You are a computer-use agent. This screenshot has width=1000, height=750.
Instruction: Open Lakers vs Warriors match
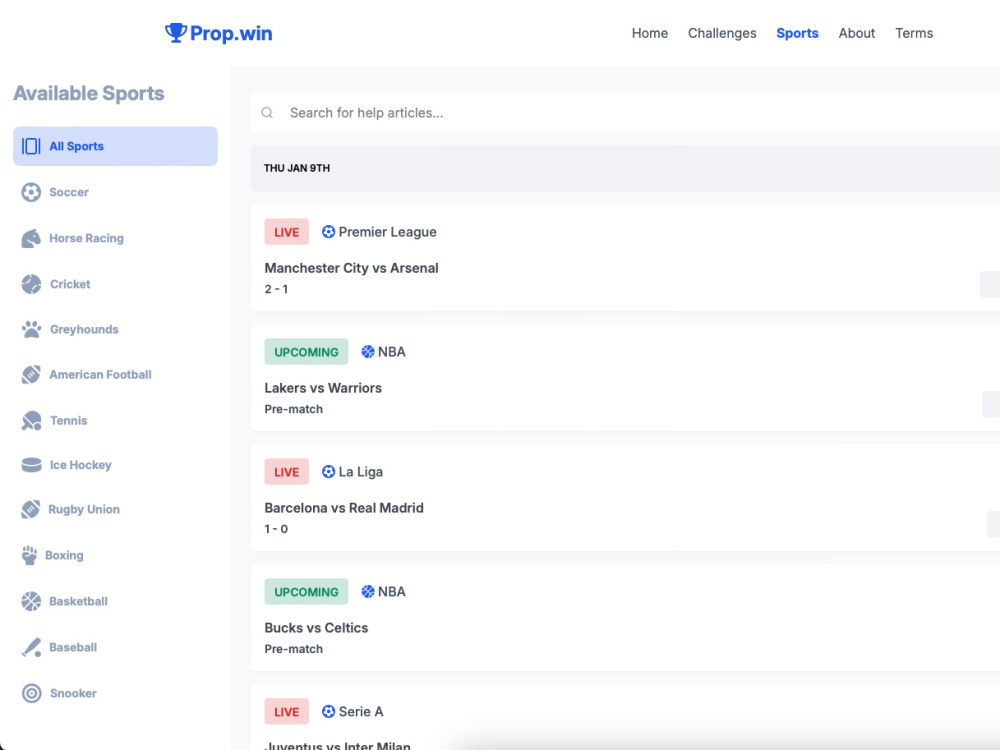pyautogui.click(x=323, y=388)
